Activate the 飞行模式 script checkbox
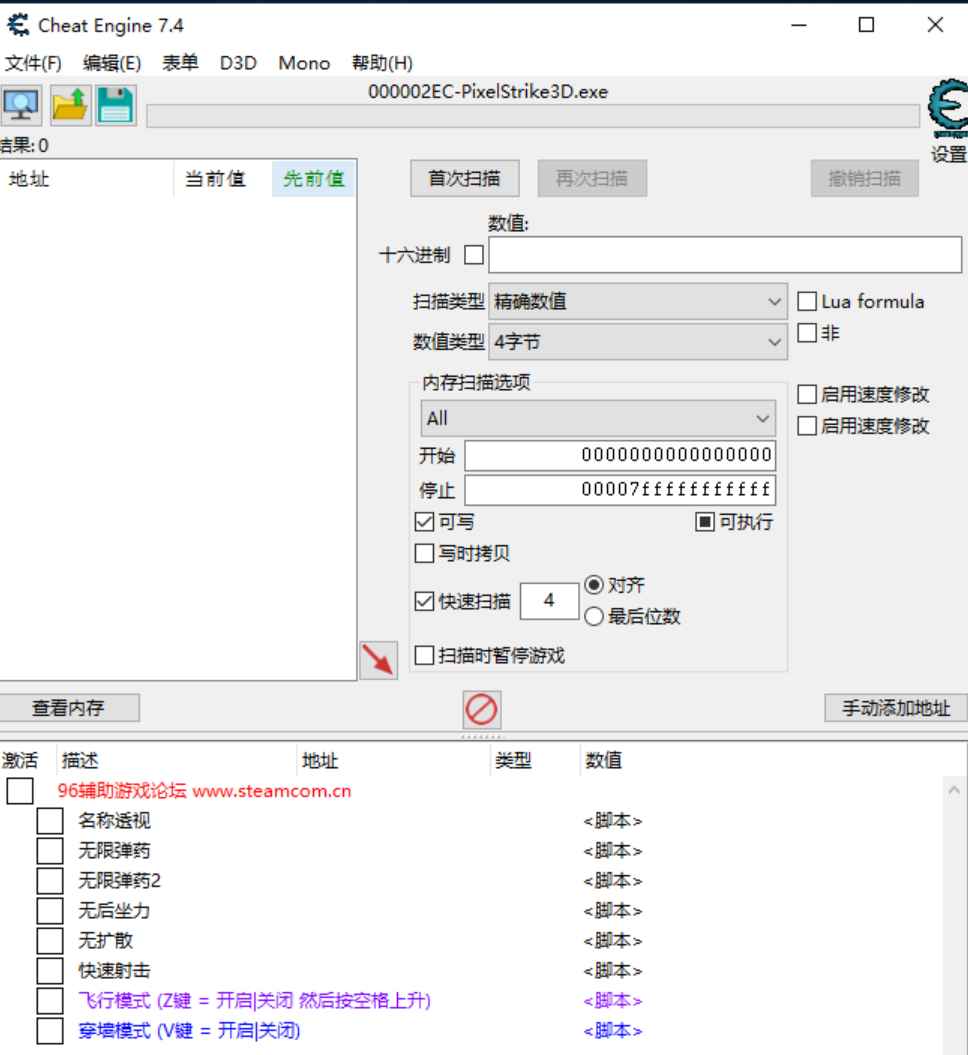 pos(50,1001)
